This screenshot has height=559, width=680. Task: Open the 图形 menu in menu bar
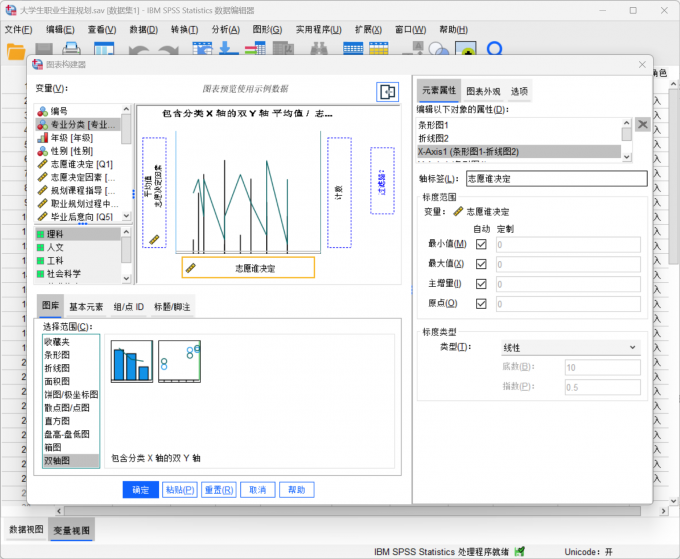pos(267,29)
